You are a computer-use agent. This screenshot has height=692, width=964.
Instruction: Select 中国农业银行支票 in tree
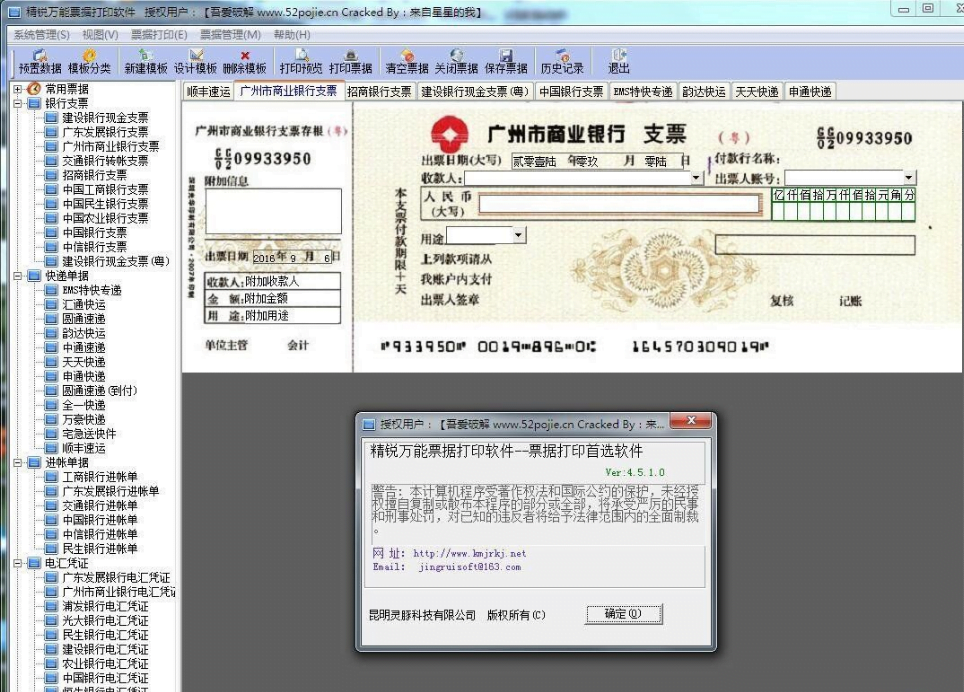click(105, 218)
